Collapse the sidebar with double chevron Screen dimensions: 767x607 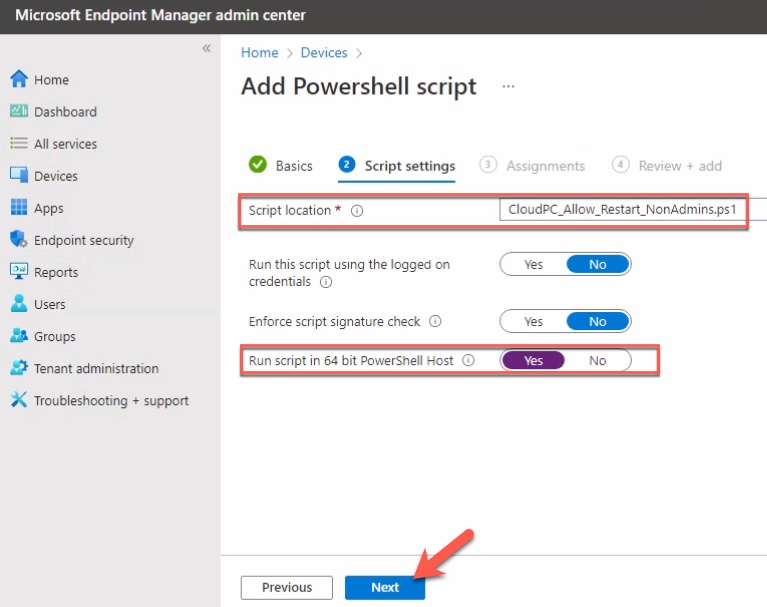206,48
